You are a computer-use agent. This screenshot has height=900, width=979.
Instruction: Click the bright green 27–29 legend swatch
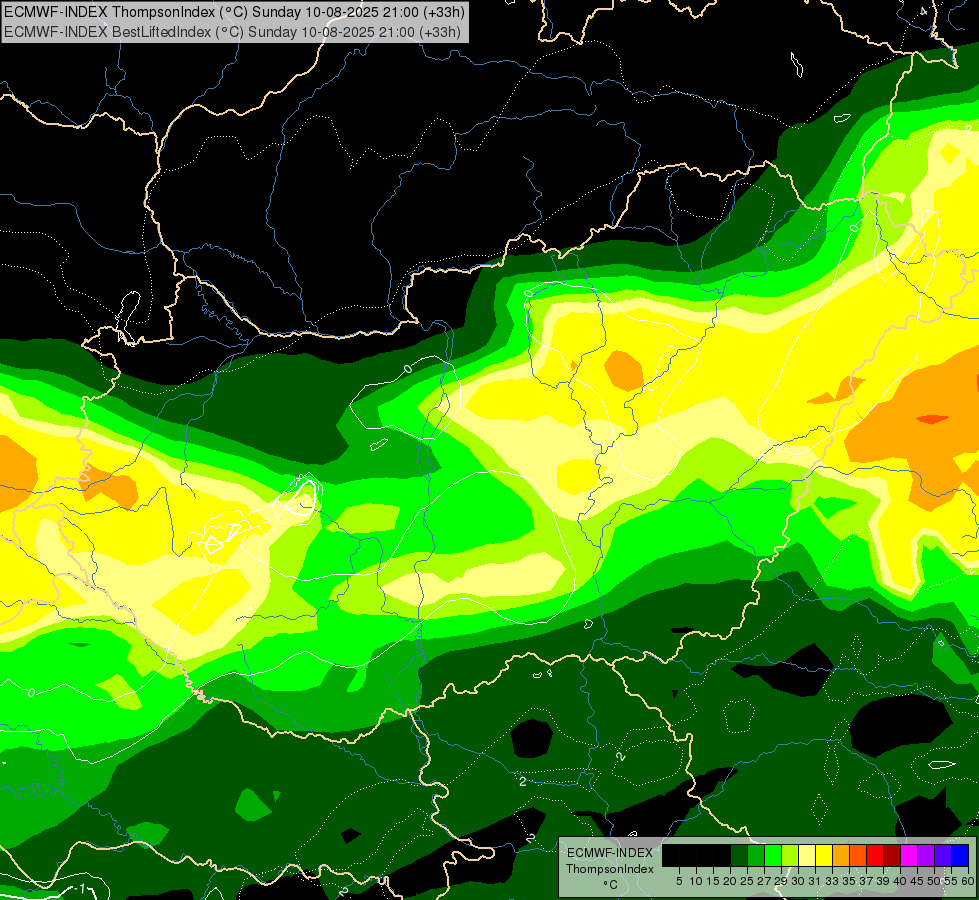click(x=773, y=855)
